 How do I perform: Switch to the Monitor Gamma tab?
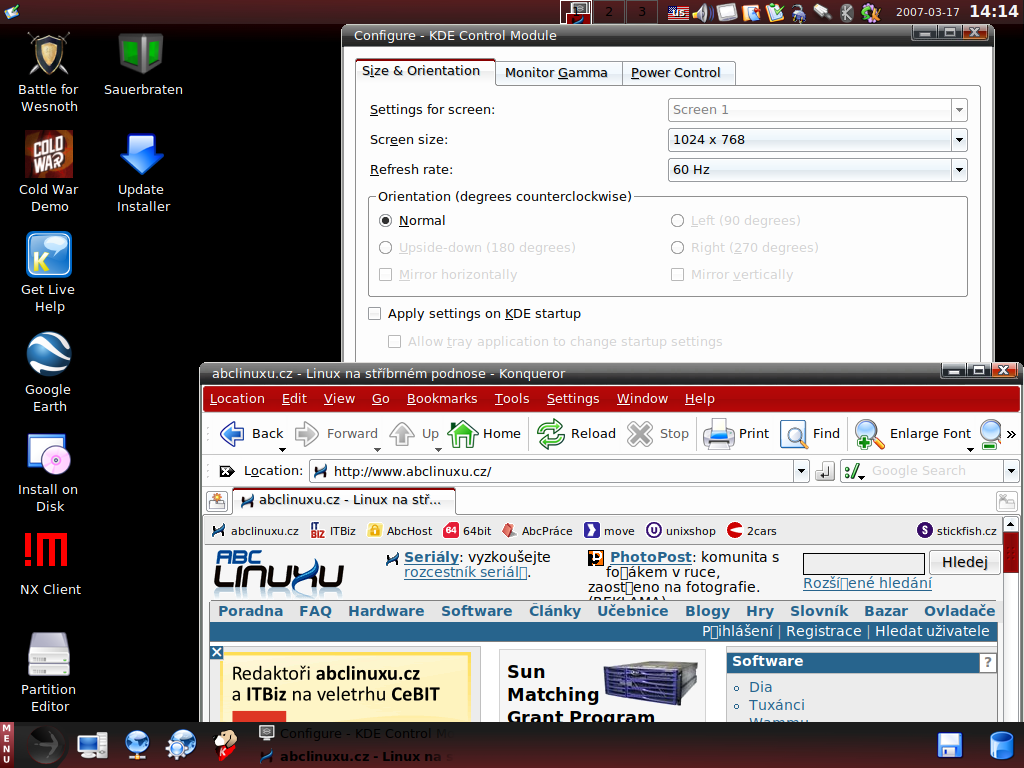pos(556,72)
